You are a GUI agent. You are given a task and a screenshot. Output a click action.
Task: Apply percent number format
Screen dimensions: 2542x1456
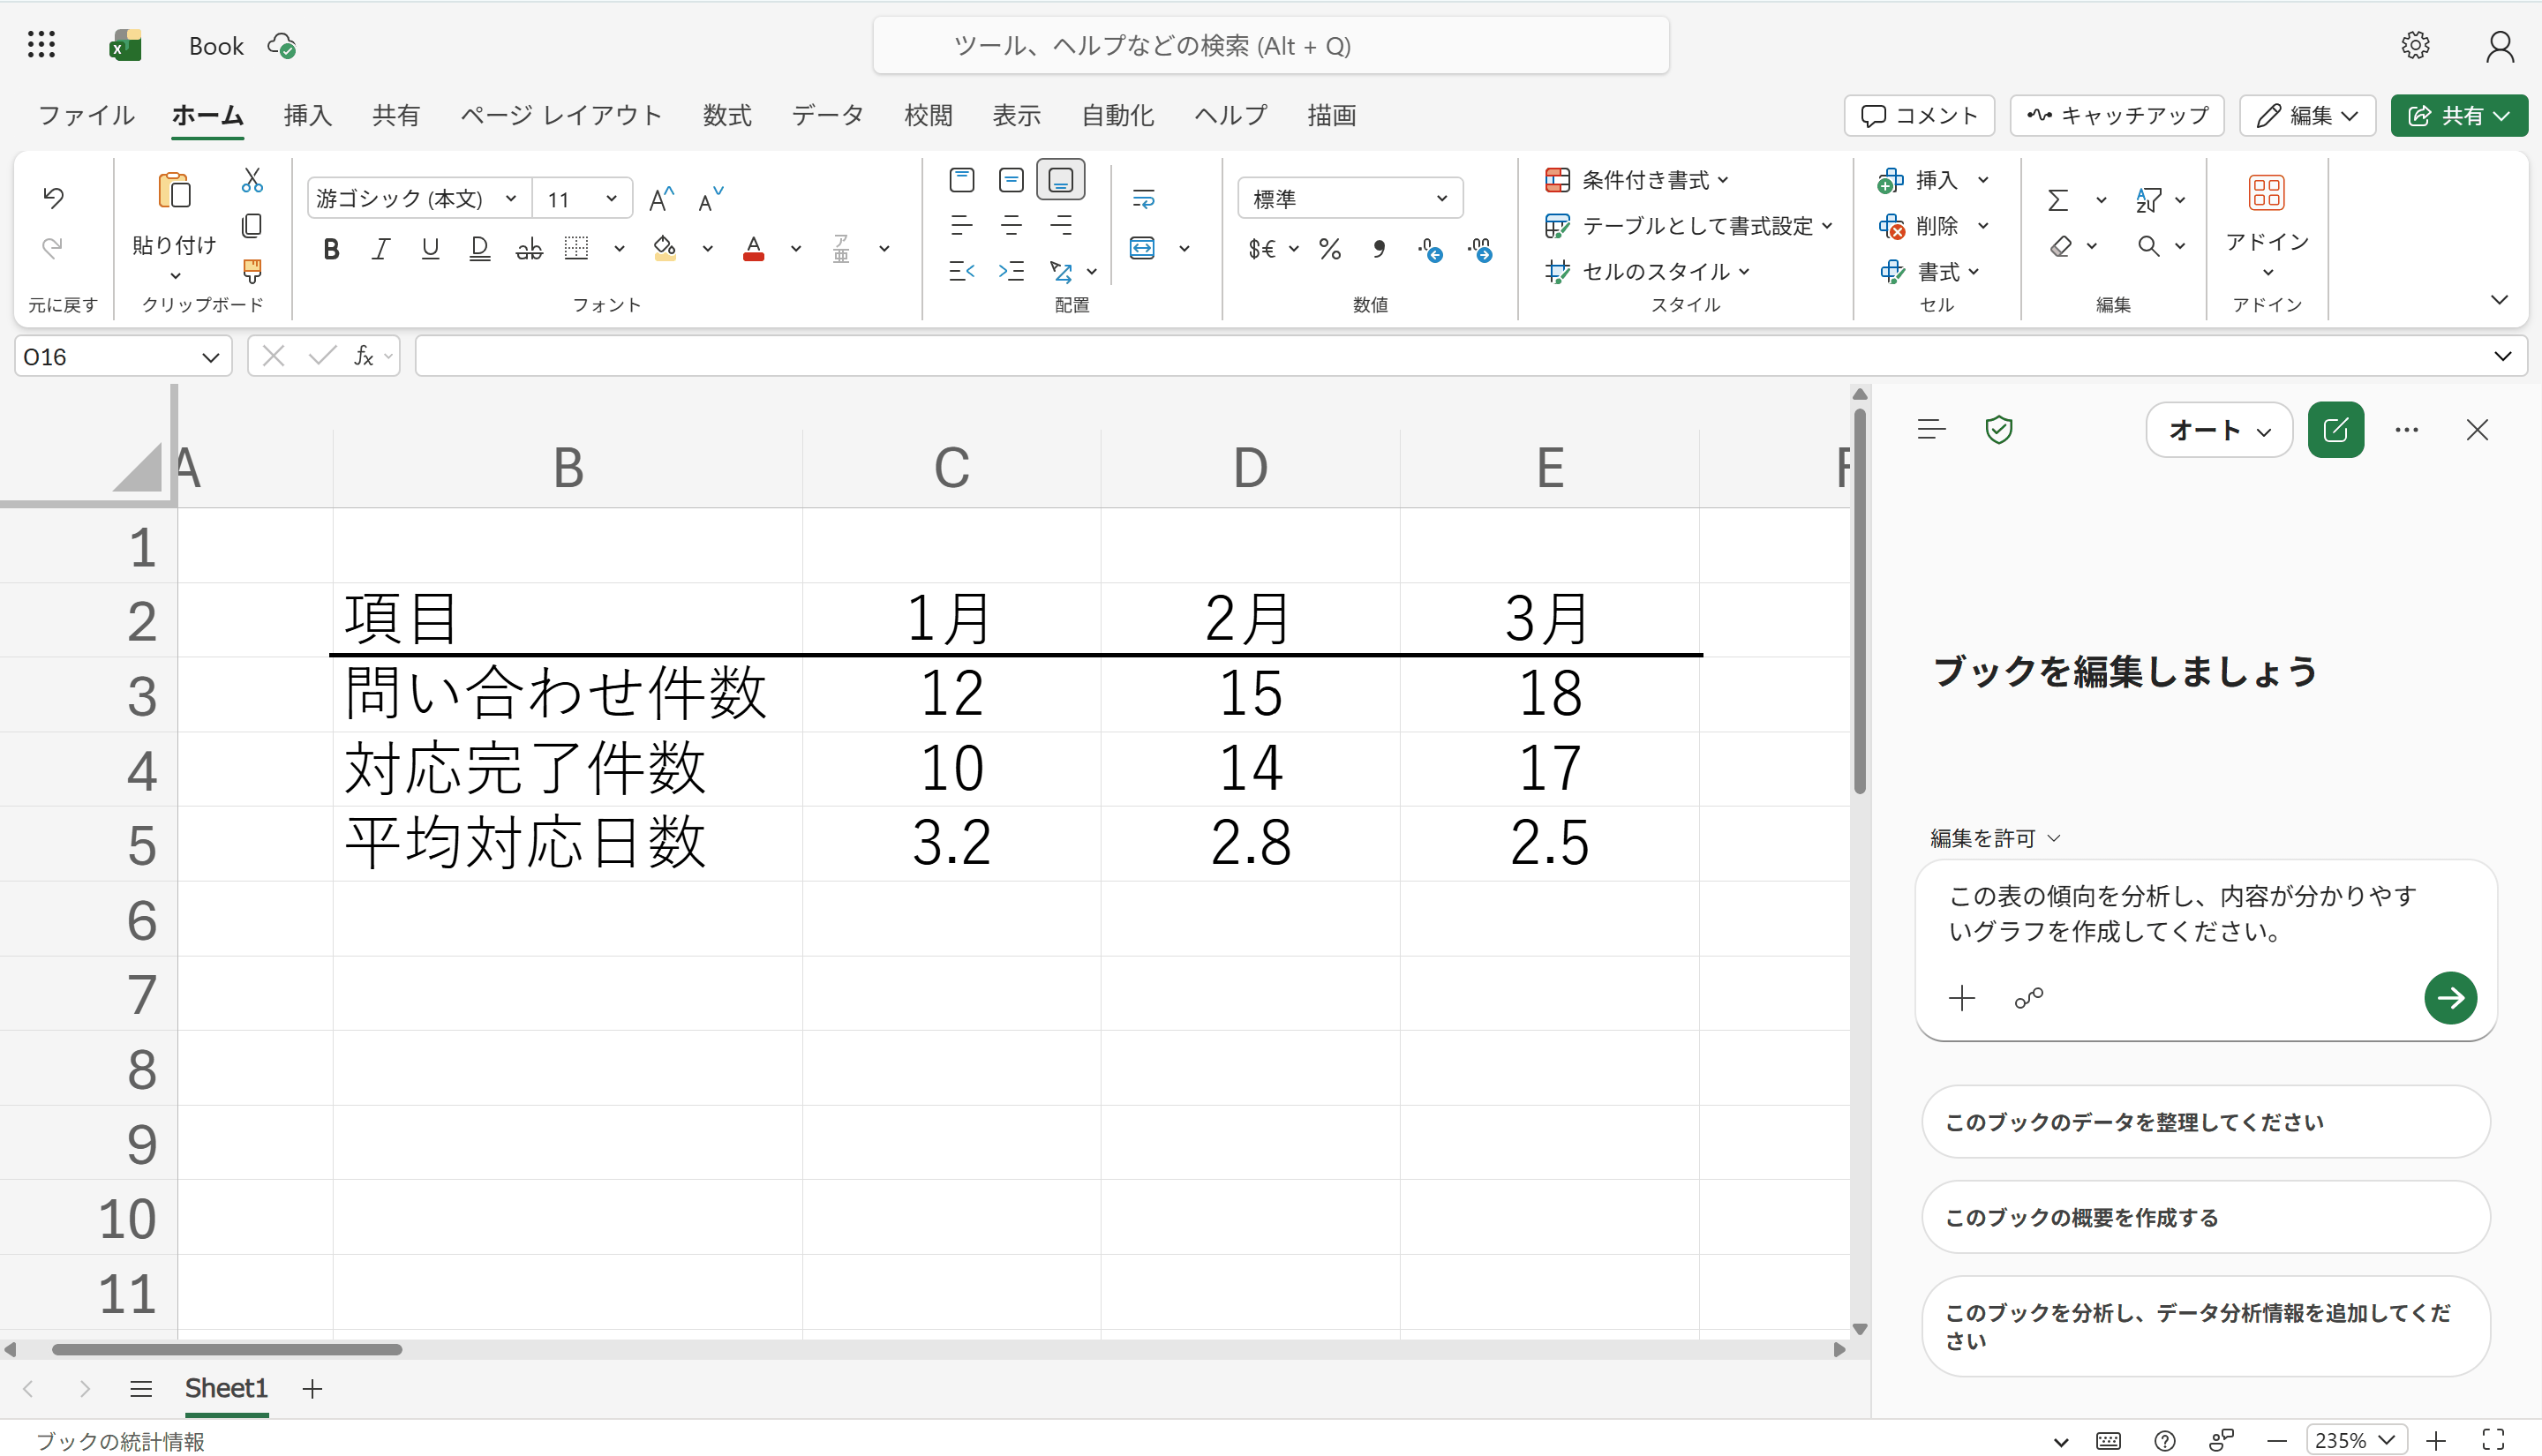pyautogui.click(x=1329, y=248)
